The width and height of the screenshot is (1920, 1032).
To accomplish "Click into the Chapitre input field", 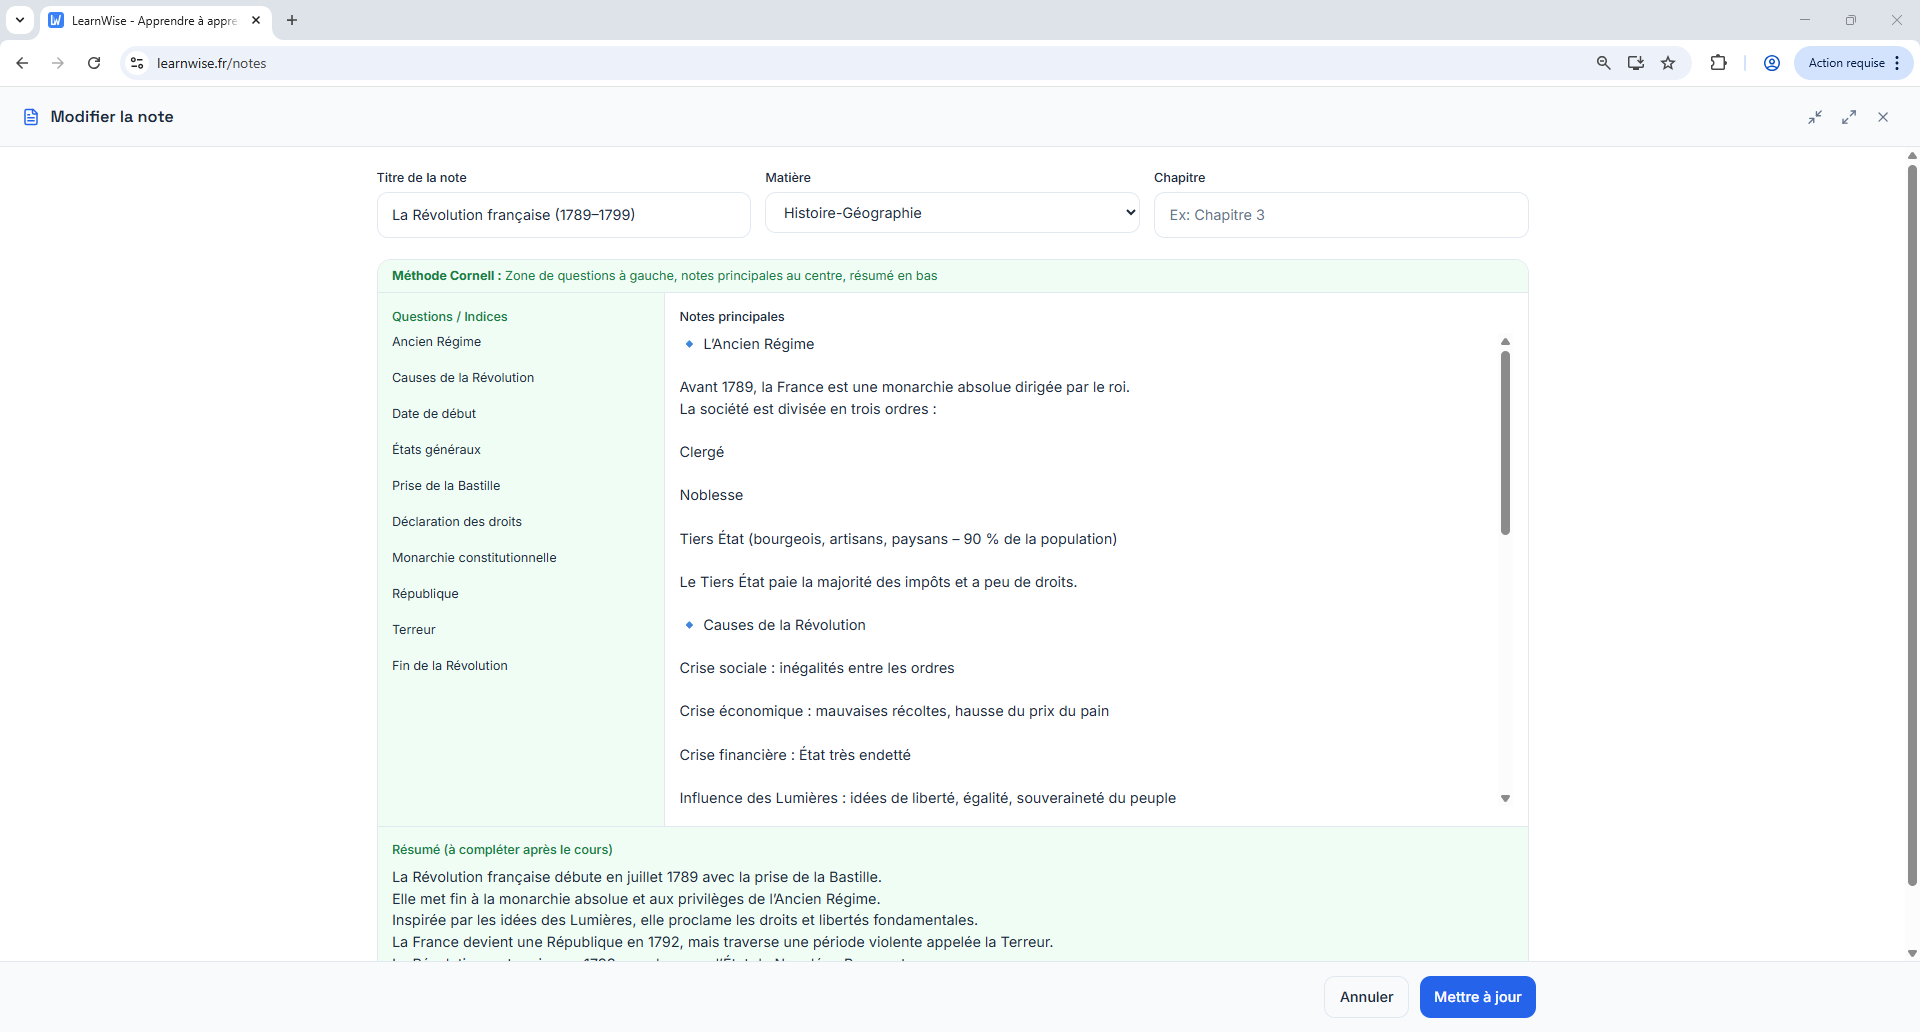I will (1340, 215).
